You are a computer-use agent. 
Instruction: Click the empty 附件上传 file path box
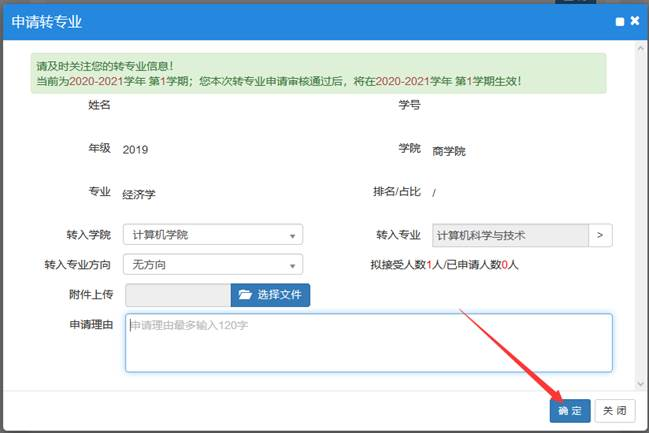[177, 295]
